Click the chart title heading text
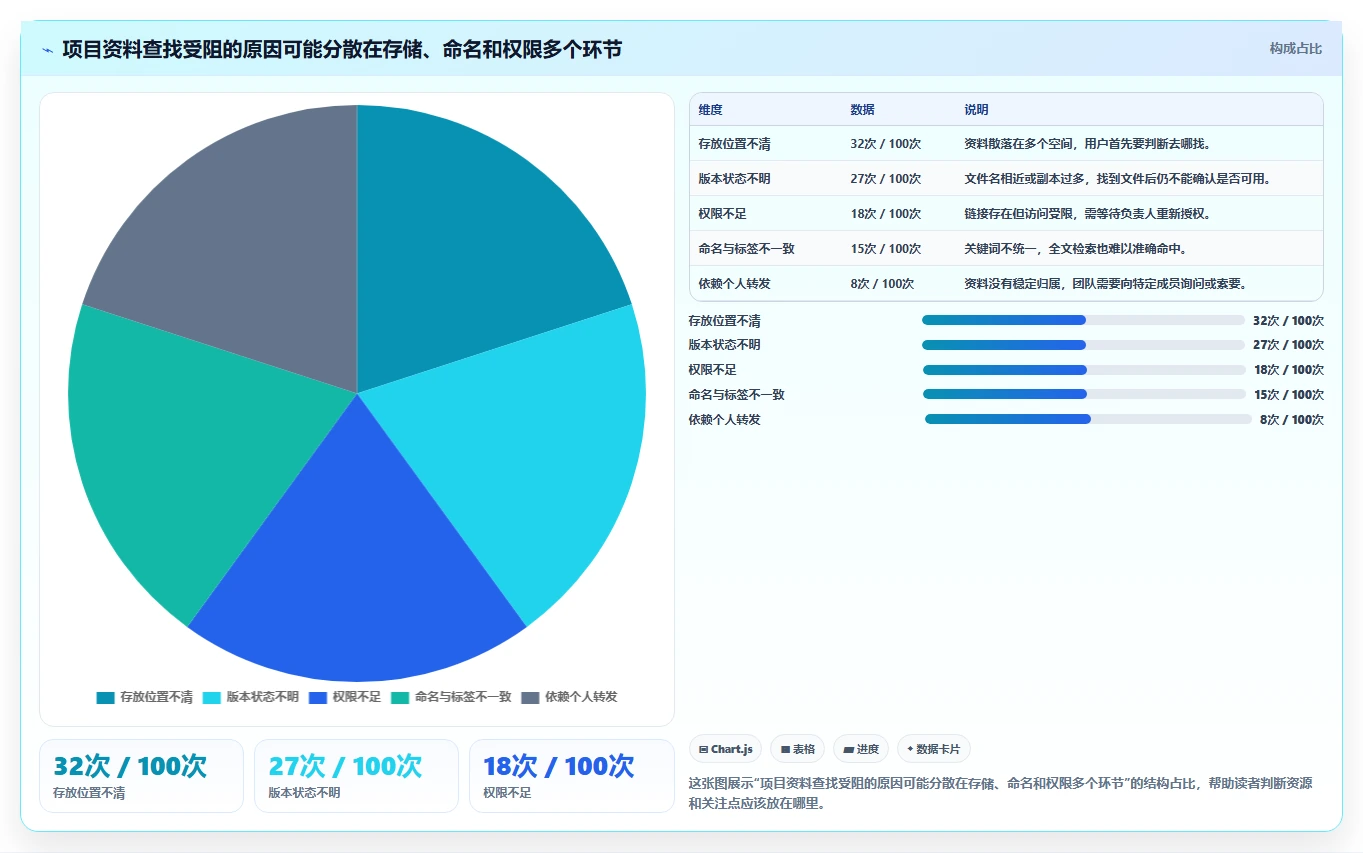 (x=342, y=49)
